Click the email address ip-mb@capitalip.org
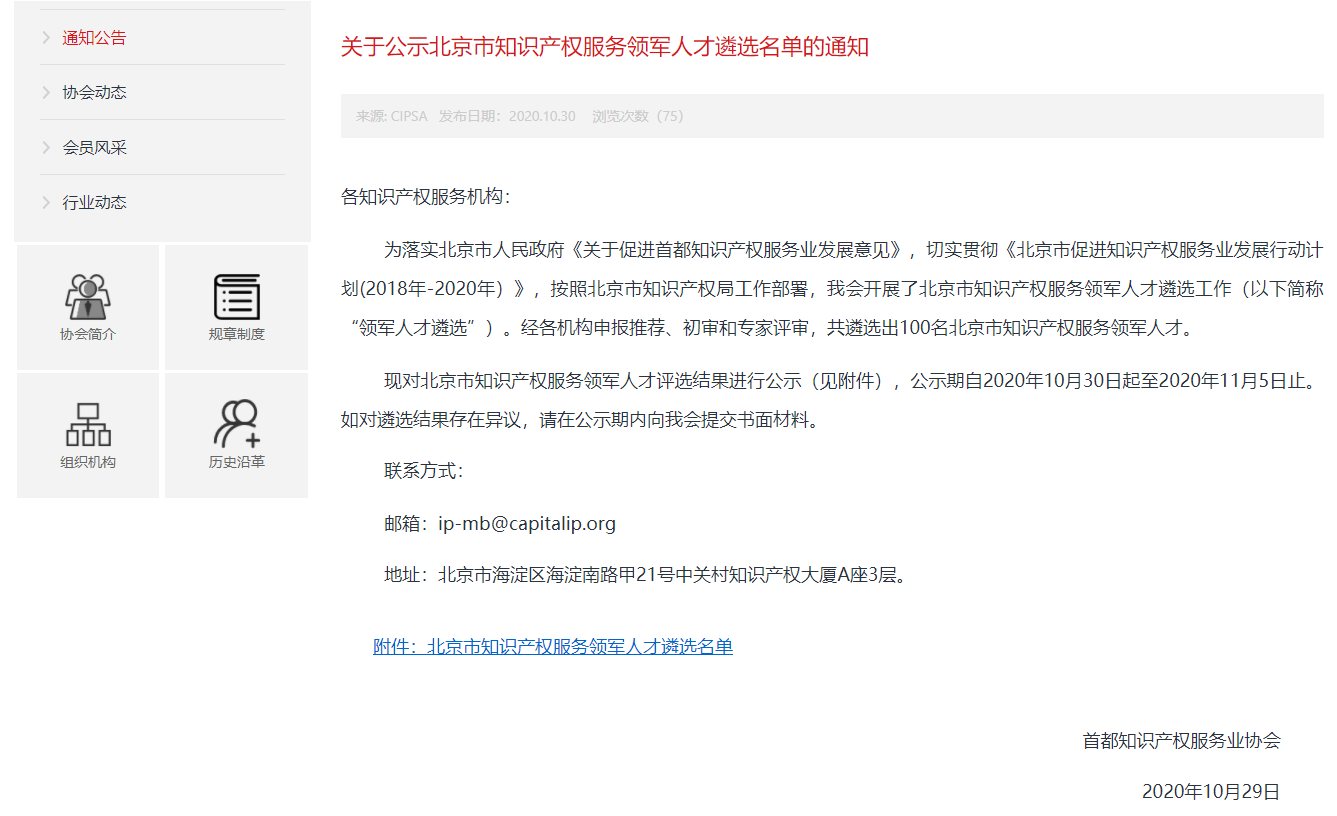This screenshot has height=816, width=1337. point(527,524)
